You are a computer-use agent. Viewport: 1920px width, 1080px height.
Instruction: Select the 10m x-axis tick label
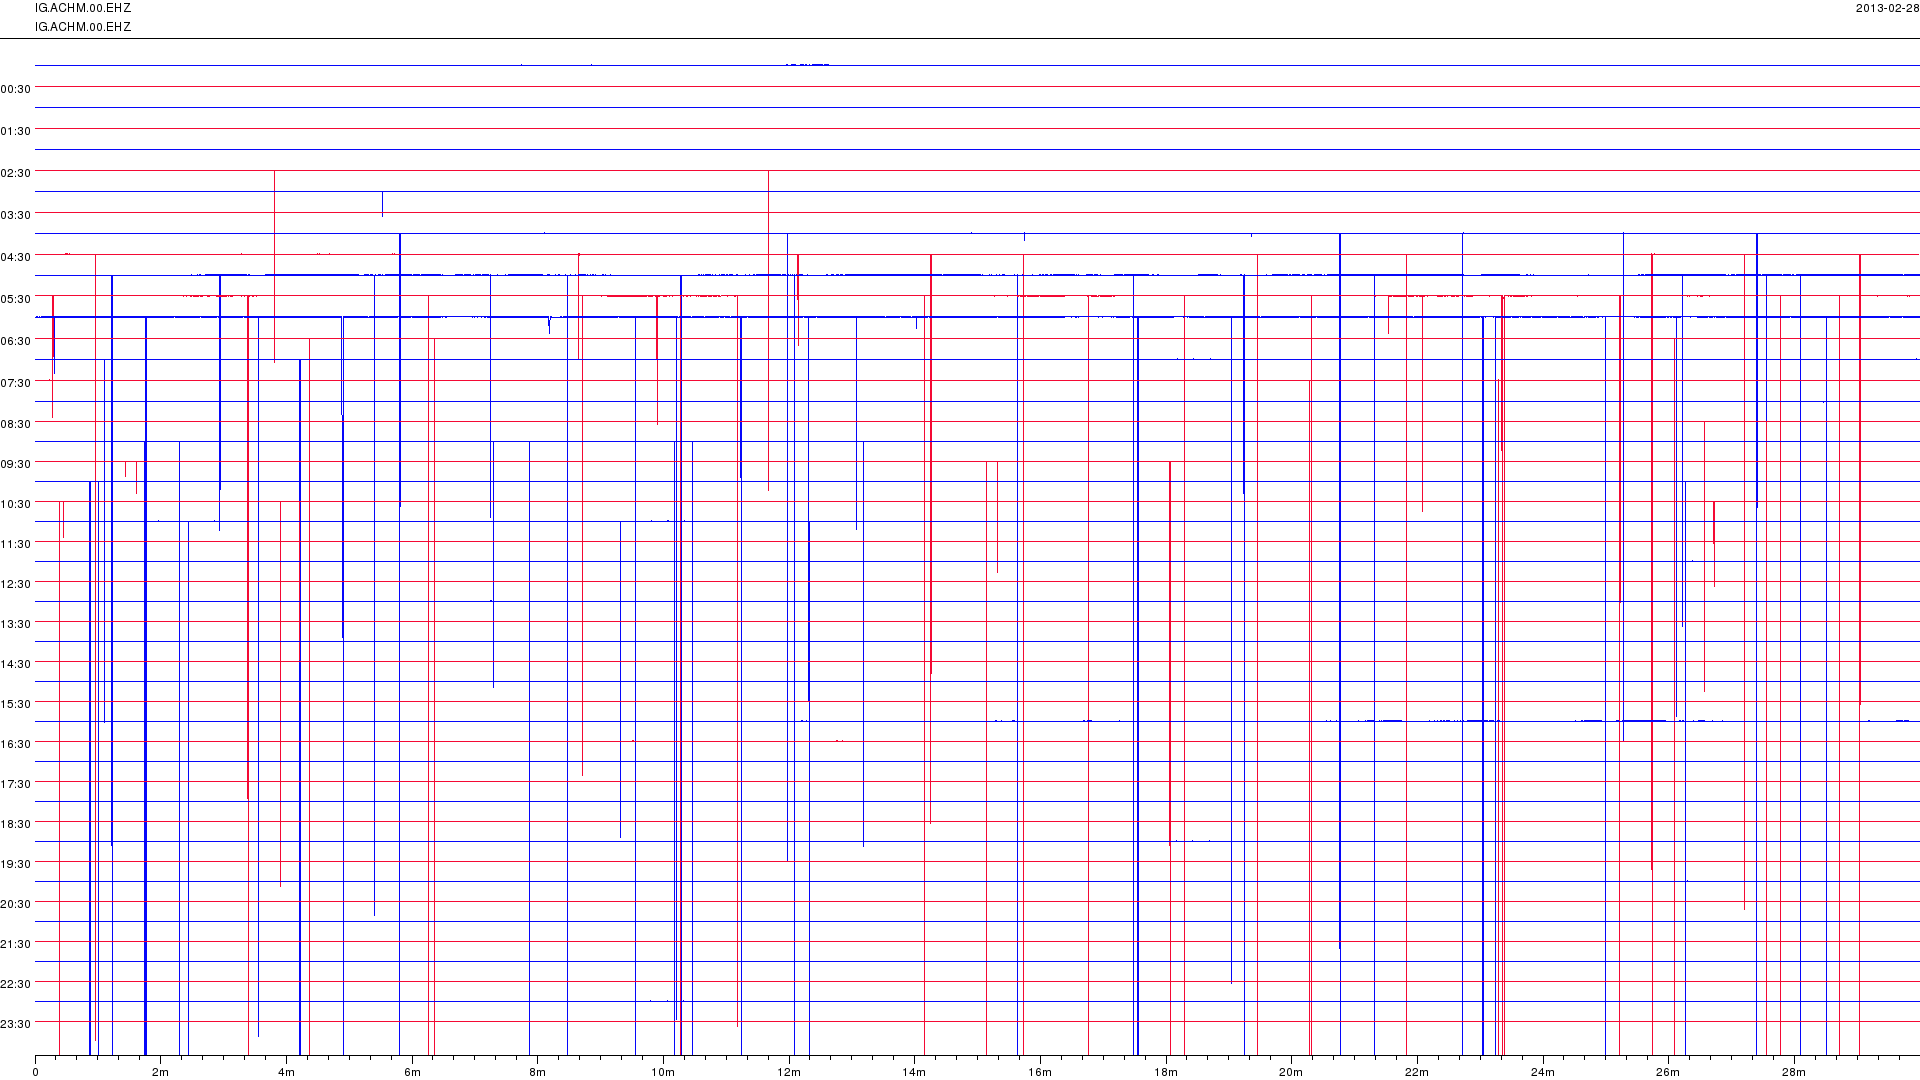(x=663, y=1073)
